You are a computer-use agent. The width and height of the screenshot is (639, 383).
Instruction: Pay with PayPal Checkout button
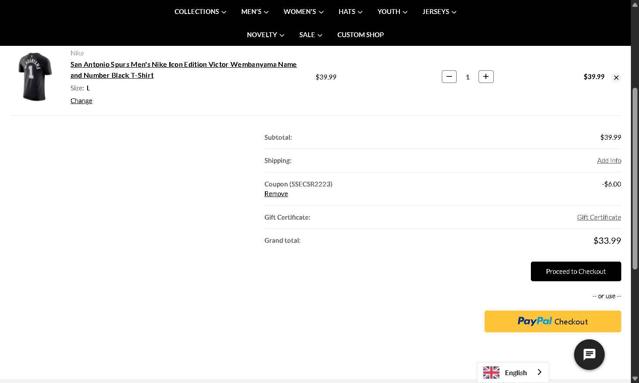tap(553, 321)
